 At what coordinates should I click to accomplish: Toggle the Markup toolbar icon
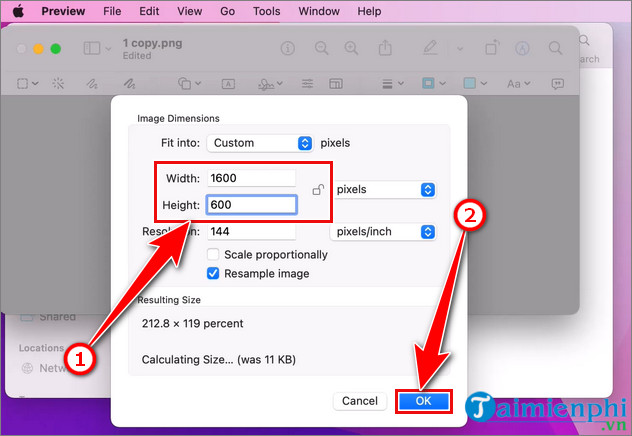pyautogui.click(x=522, y=48)
